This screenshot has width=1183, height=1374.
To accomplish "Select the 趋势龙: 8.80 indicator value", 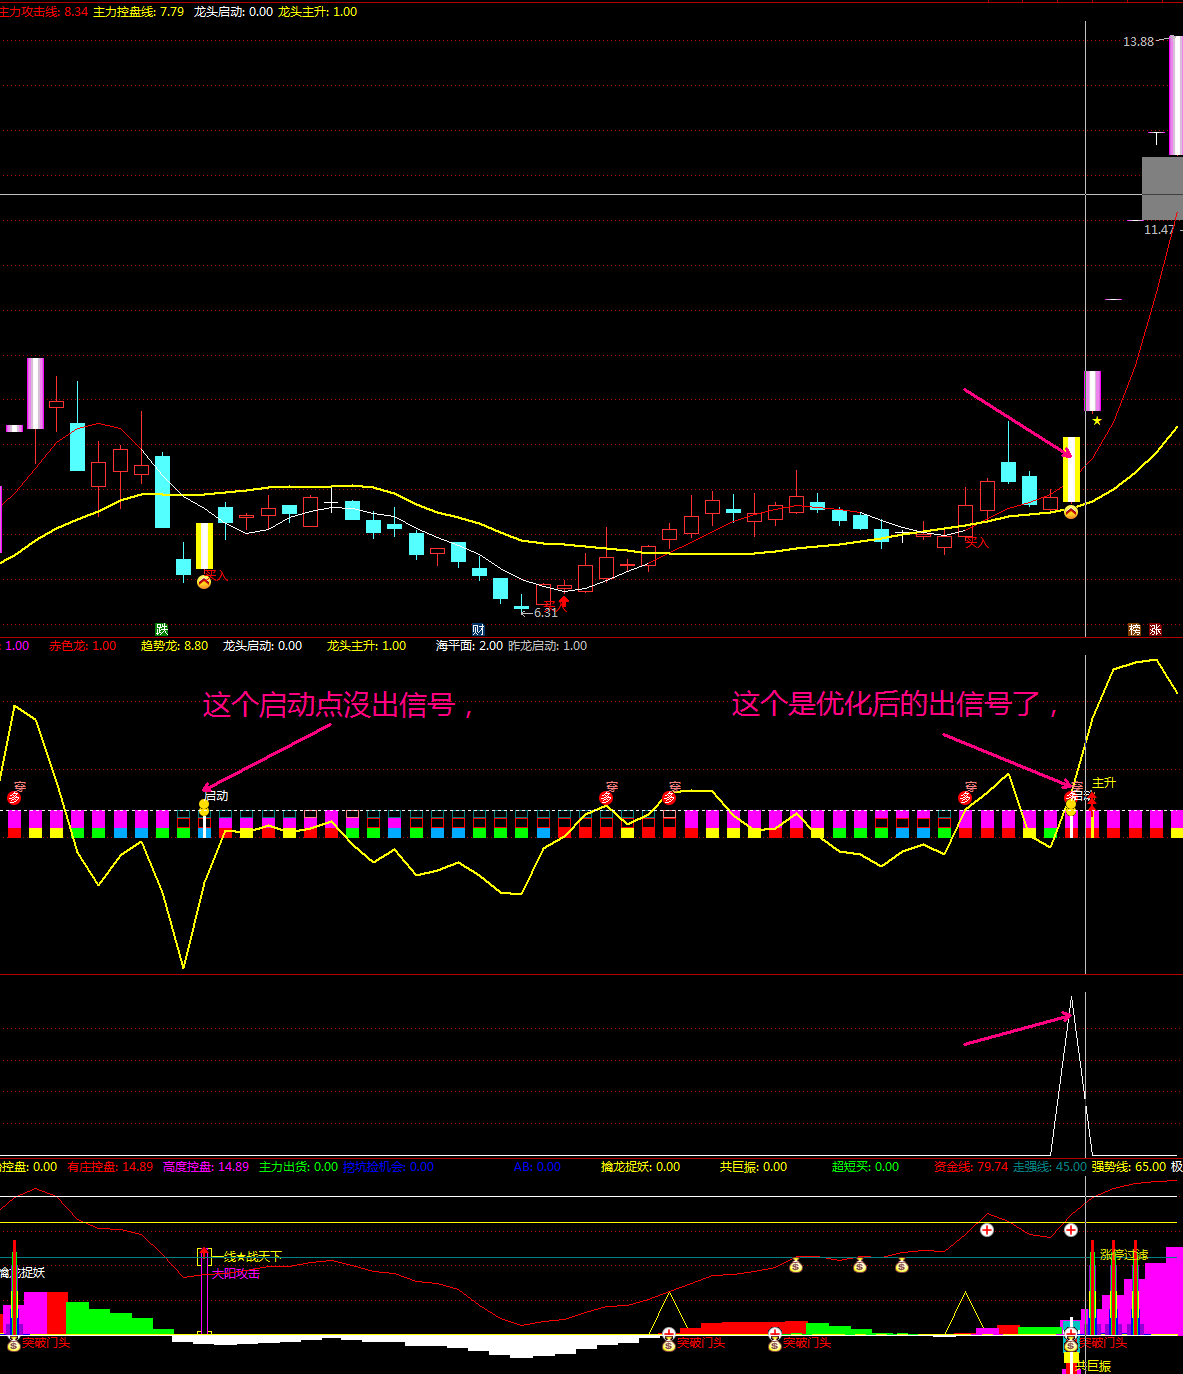I will (175, 646).
